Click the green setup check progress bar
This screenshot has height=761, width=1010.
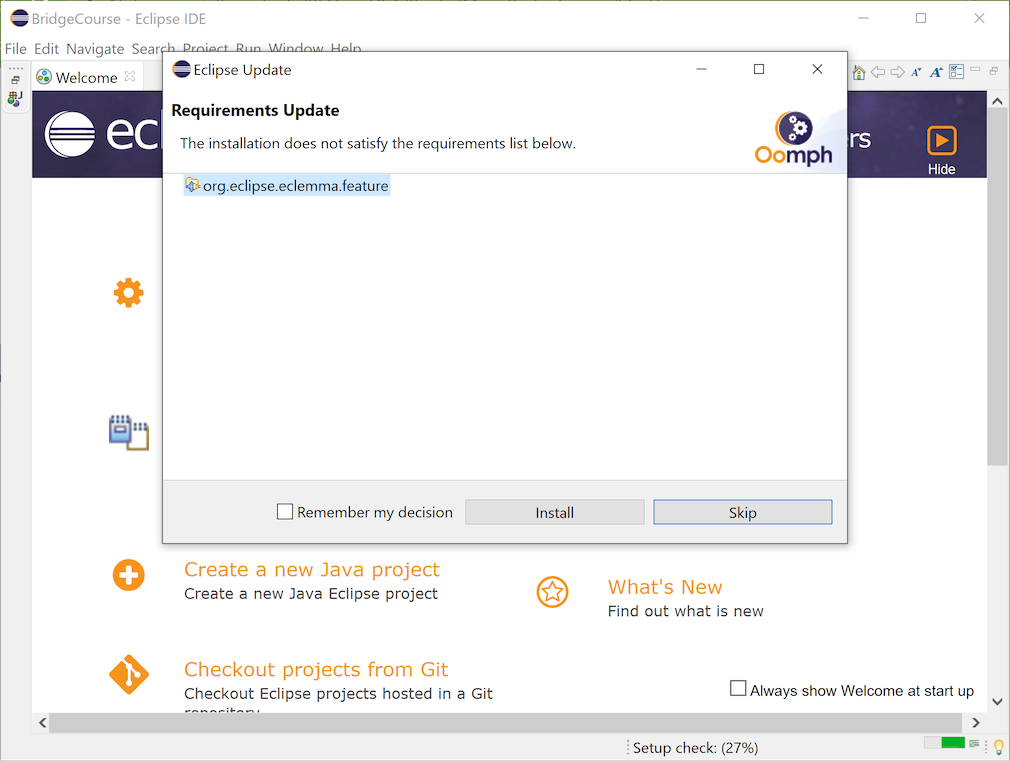[x=952, y=743]
